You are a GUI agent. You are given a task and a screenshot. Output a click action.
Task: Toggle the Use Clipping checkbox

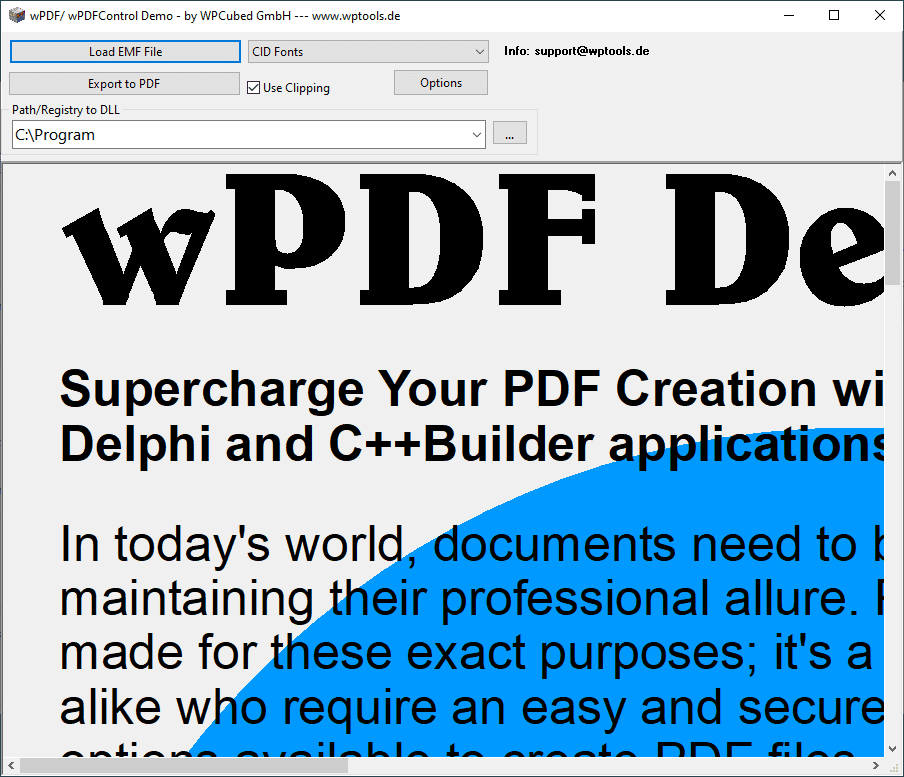pyautogui.click(x=253, y=88)
